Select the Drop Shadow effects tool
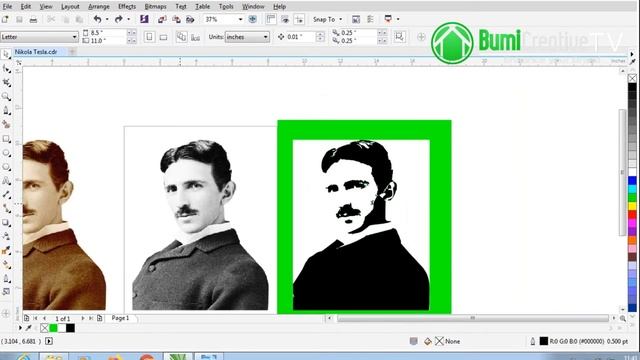This screenshot has width=640, height=360. point(6,222)
